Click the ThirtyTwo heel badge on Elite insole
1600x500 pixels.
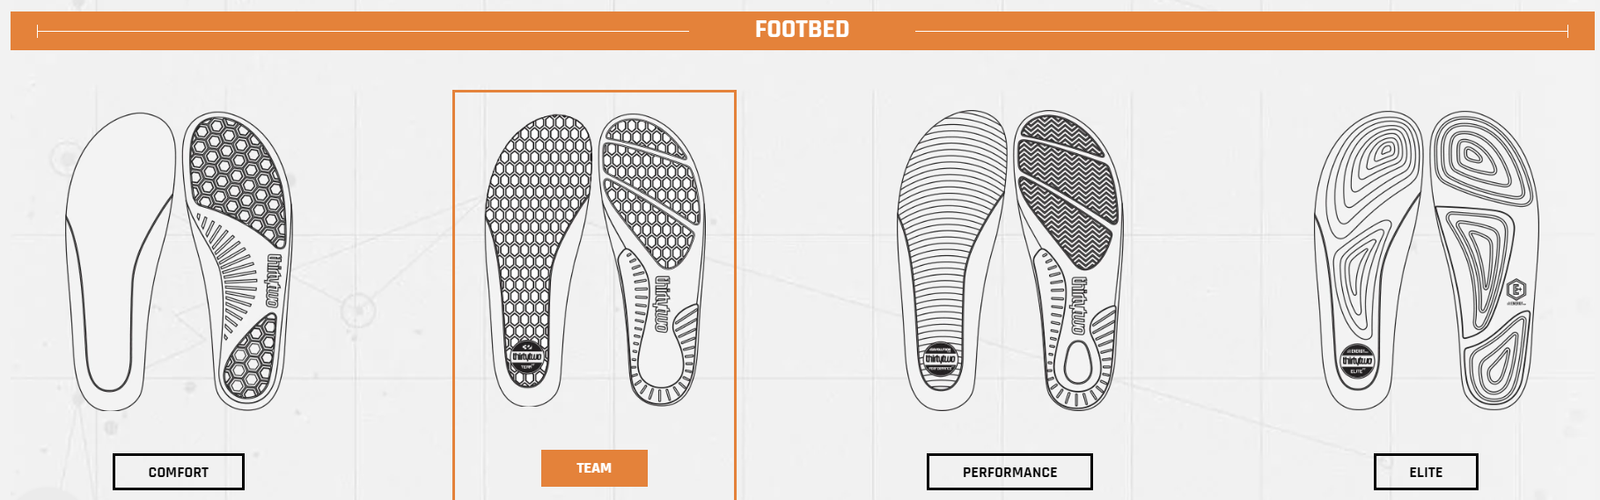coord(1357,361)
